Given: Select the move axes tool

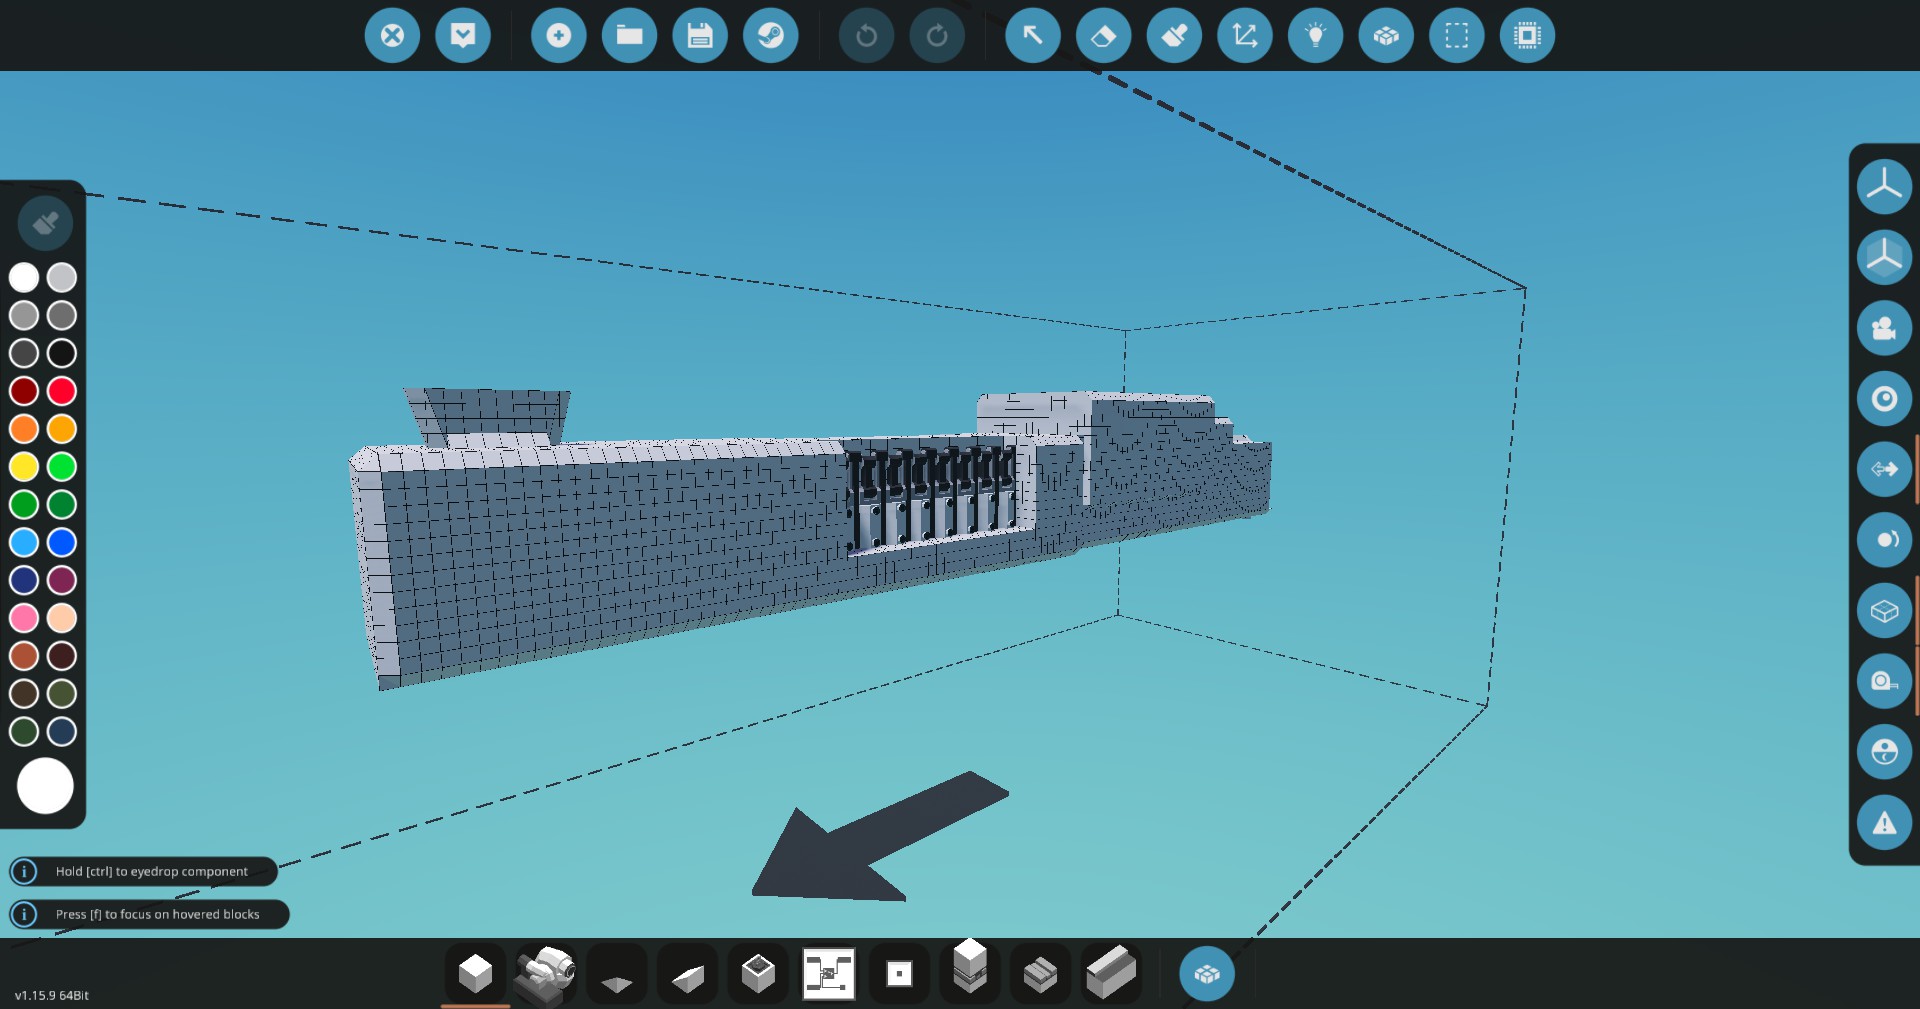Looking at the screenshot, I should (1245, 36).
